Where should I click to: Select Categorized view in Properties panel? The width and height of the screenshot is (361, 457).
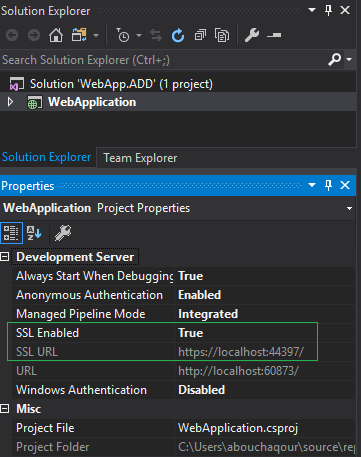[x=11, y=232]
